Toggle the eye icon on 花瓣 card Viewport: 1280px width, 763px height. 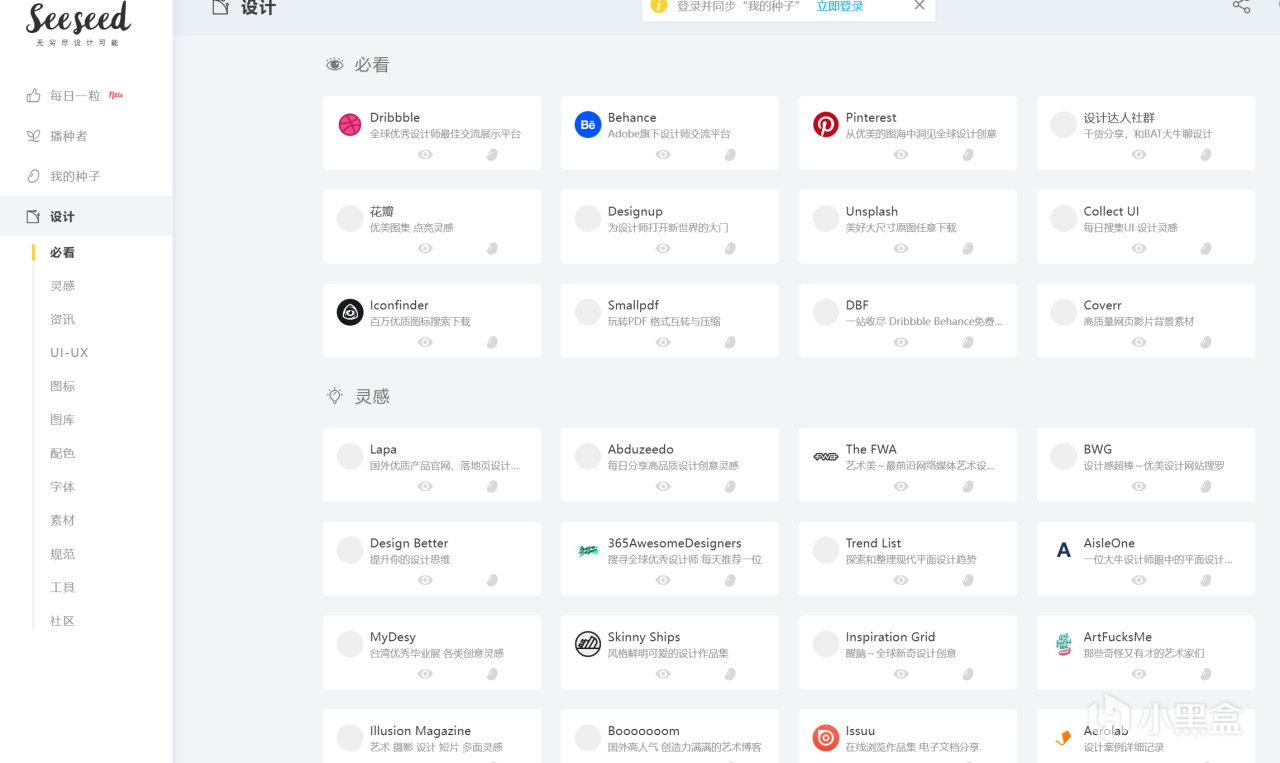425,248
